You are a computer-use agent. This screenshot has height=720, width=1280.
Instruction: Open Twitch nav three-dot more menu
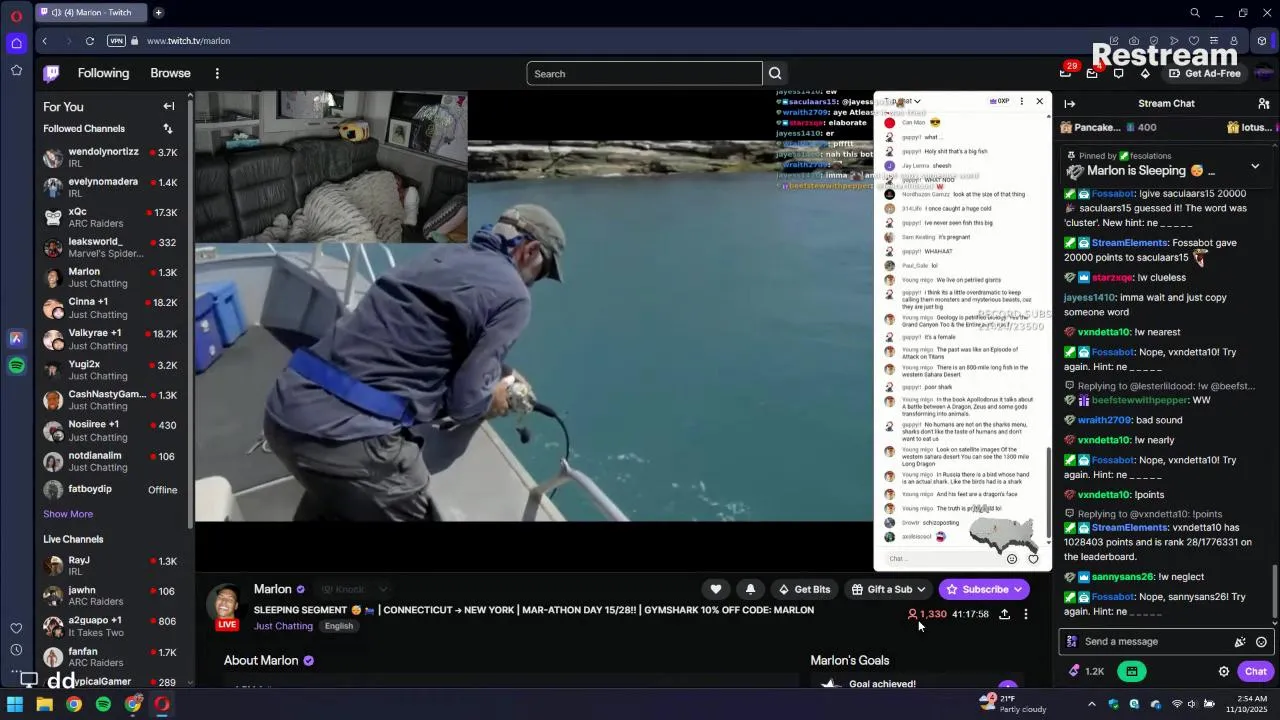(217, 73)
